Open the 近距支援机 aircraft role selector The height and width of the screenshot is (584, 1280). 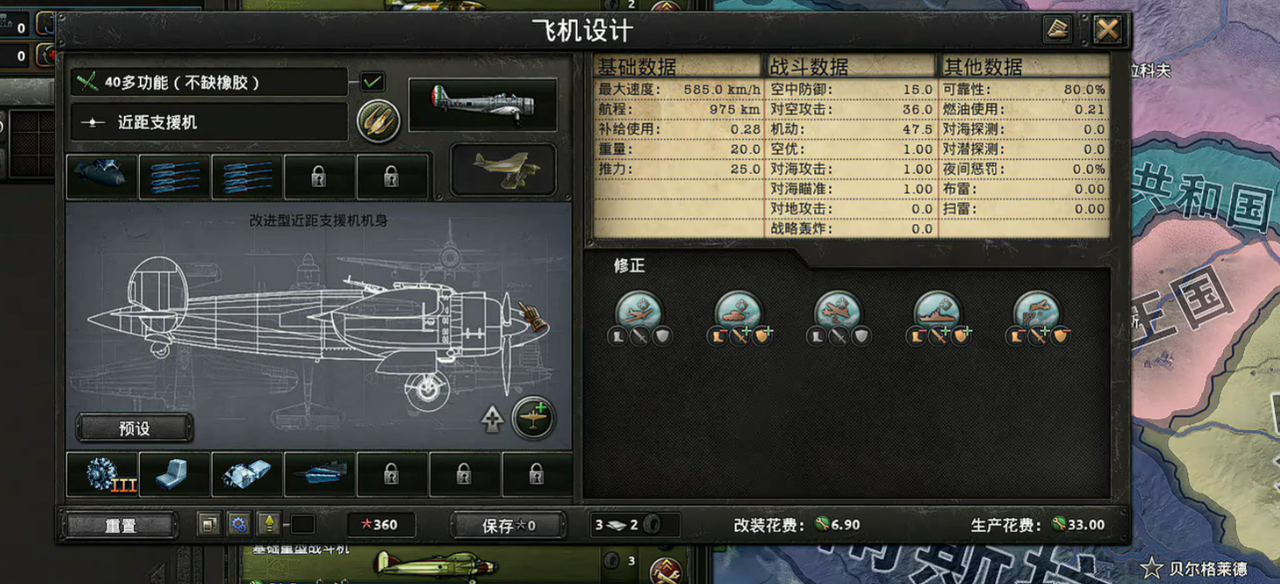pos(209,122)
